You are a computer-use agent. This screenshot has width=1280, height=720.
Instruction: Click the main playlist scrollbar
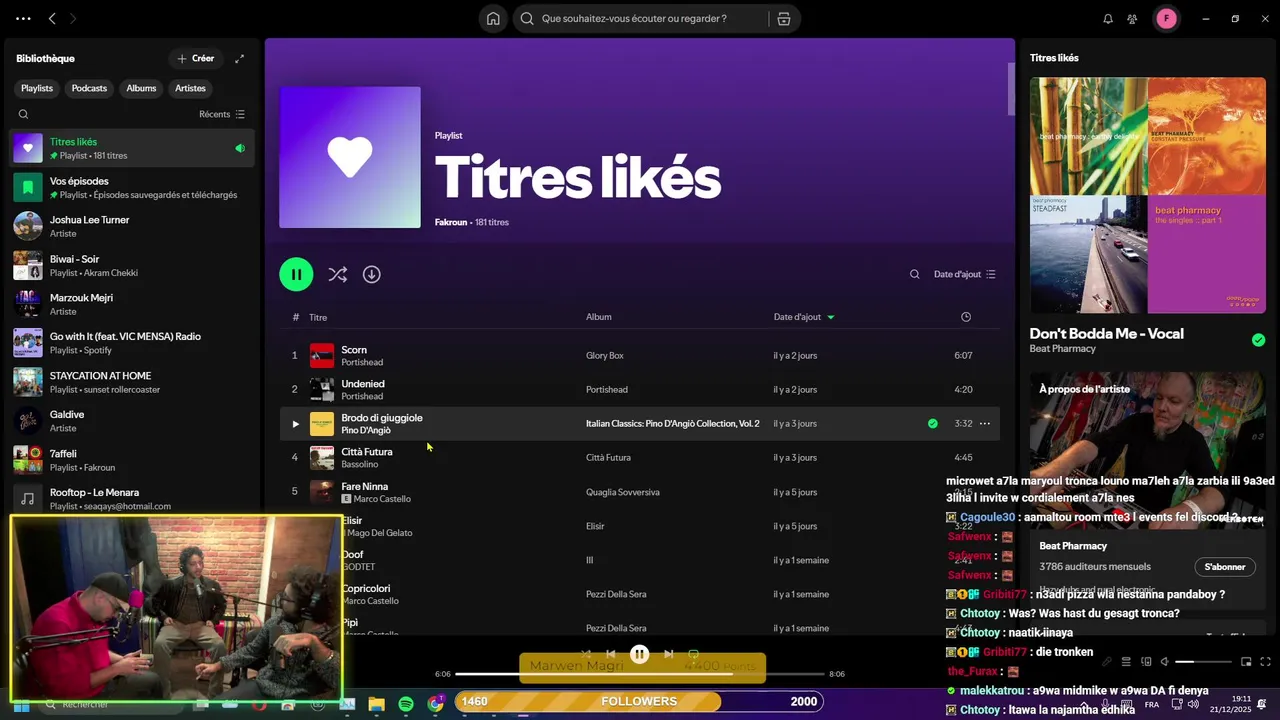tap(1011, 90)
